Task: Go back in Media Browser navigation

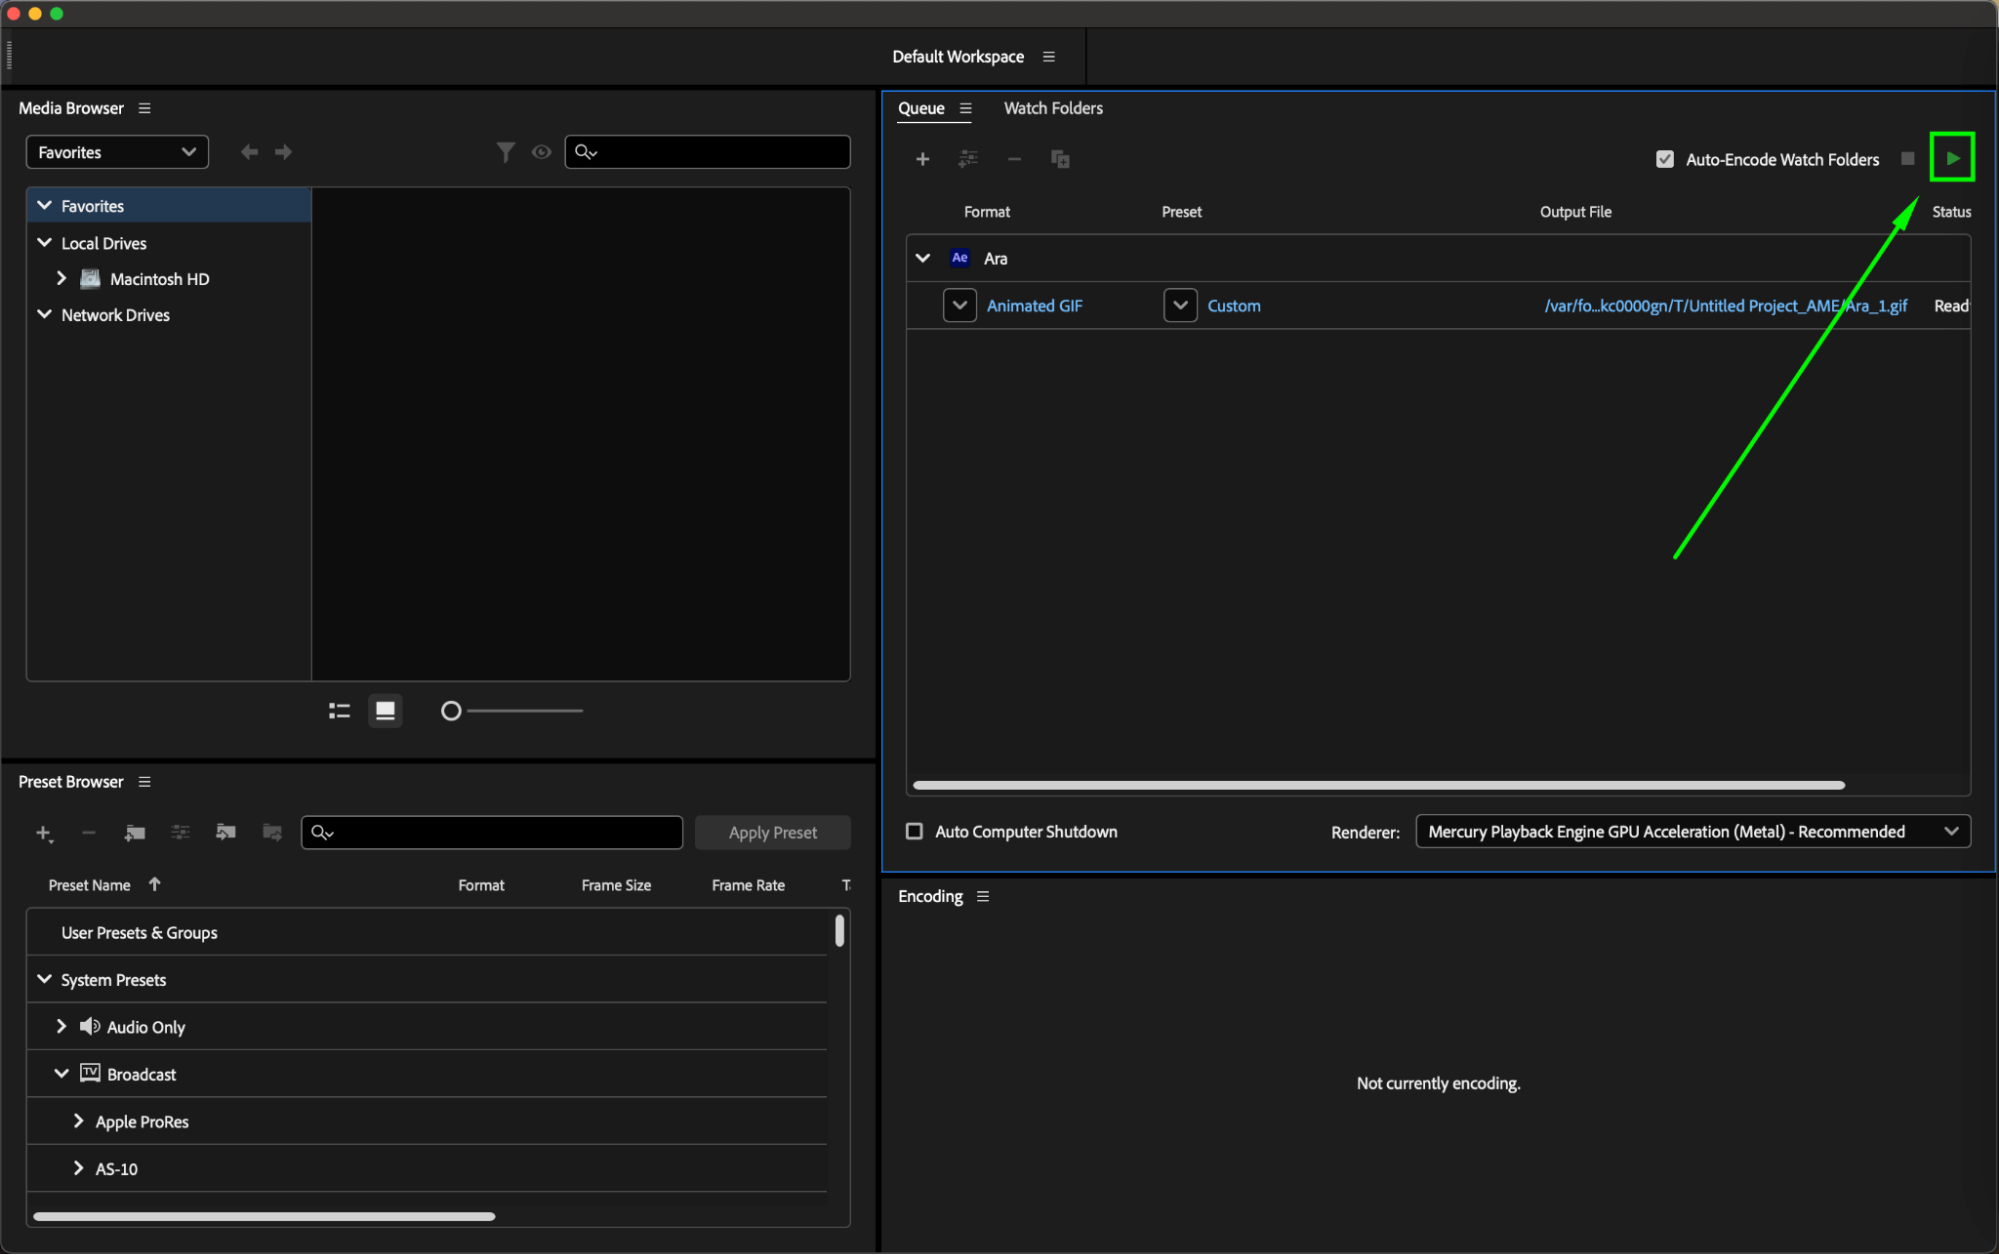Action: 250,152
